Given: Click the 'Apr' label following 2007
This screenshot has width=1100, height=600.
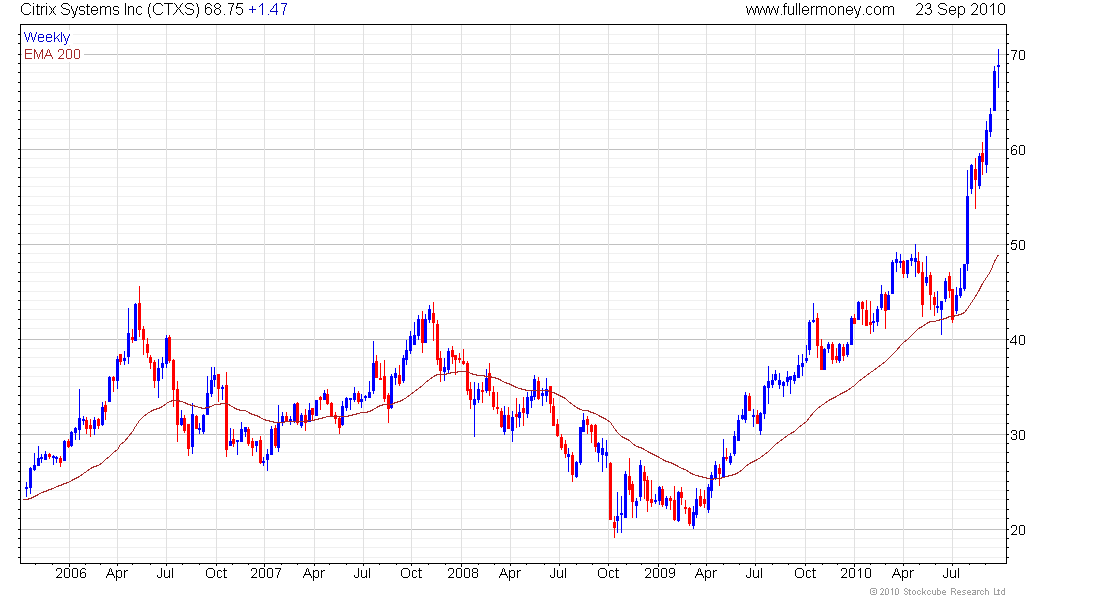Looking at the screenshot, I should (x=314, y=574).
